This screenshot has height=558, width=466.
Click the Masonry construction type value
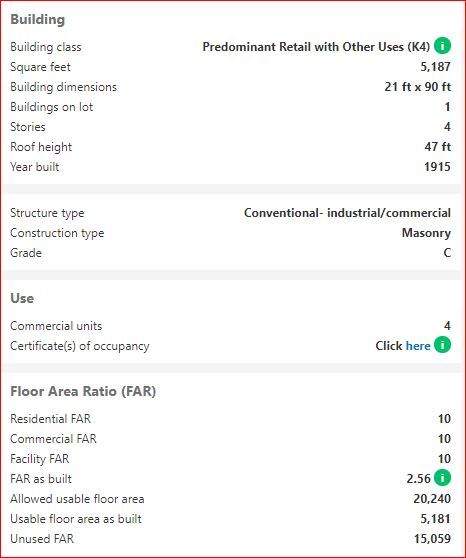[x=426, y=233]
